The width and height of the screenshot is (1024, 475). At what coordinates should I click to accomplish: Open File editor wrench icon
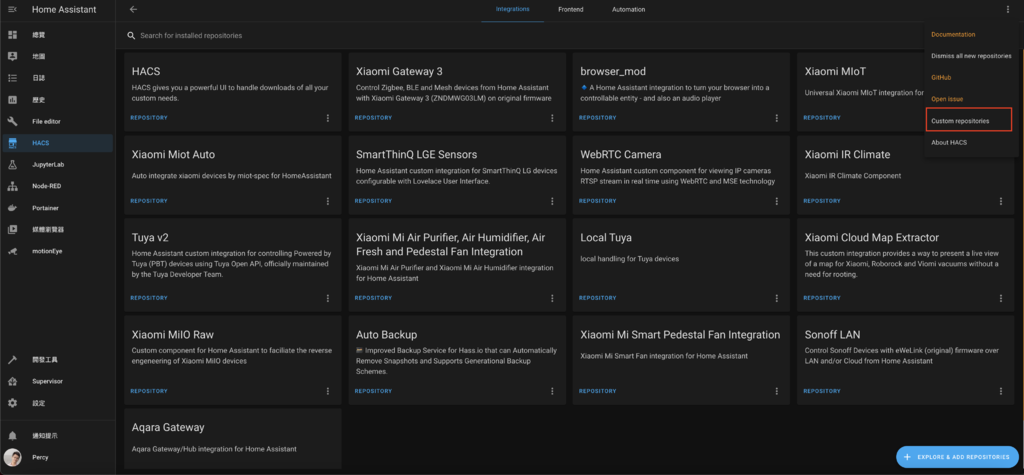point(12,122)
